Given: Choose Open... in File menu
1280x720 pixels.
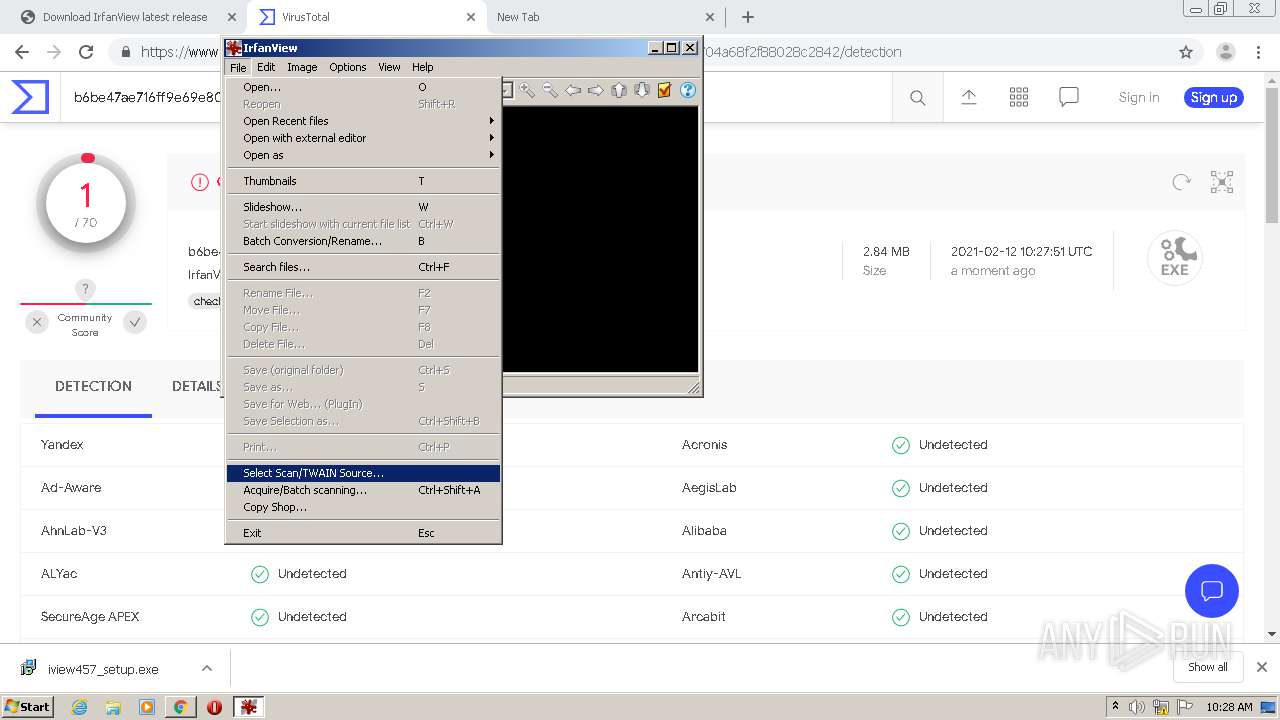Looking at the screenshot, I should [x=363, y=87].
